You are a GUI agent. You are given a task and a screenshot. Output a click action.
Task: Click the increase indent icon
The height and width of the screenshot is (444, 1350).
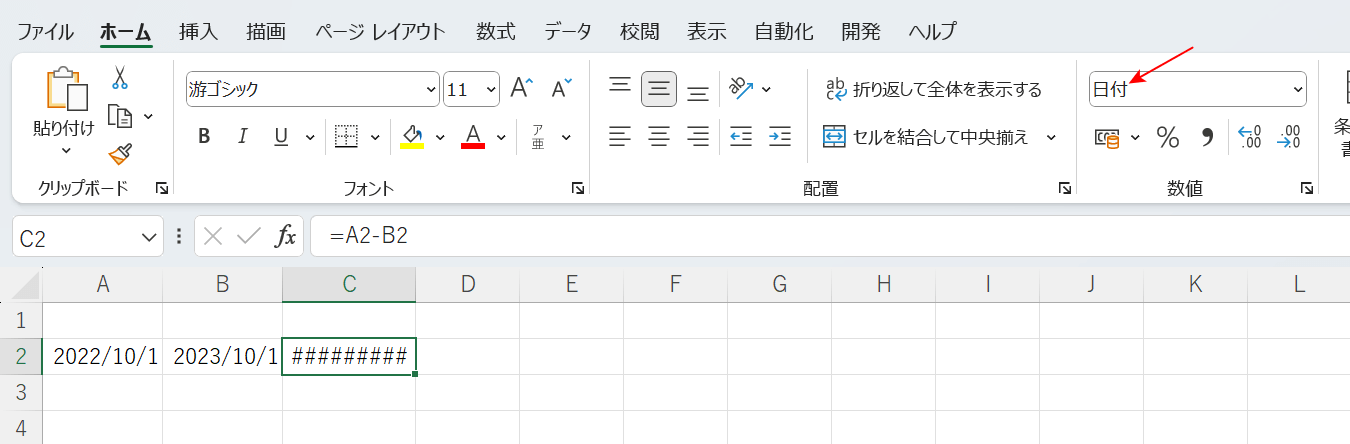pos(780,136)
